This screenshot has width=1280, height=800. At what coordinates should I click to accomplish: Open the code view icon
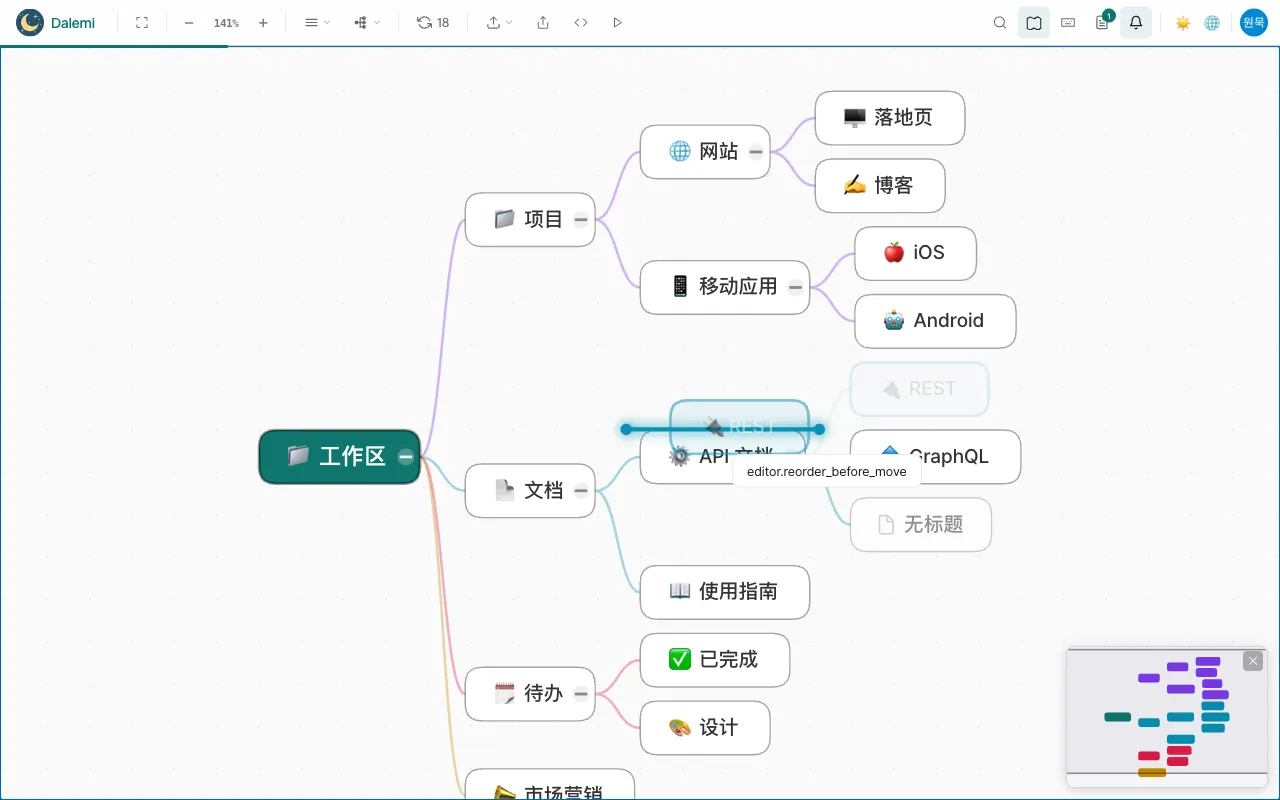click(581, 22)
